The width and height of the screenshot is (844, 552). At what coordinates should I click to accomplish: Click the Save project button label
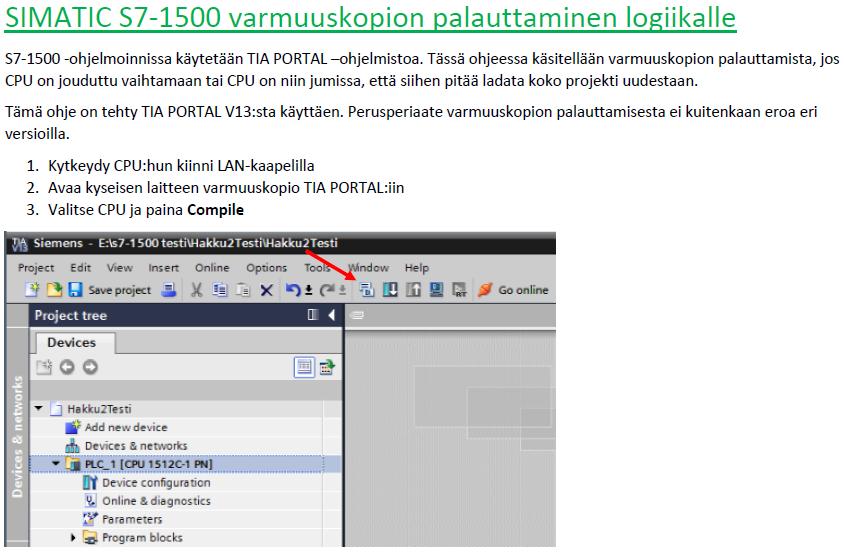(119, 290)
